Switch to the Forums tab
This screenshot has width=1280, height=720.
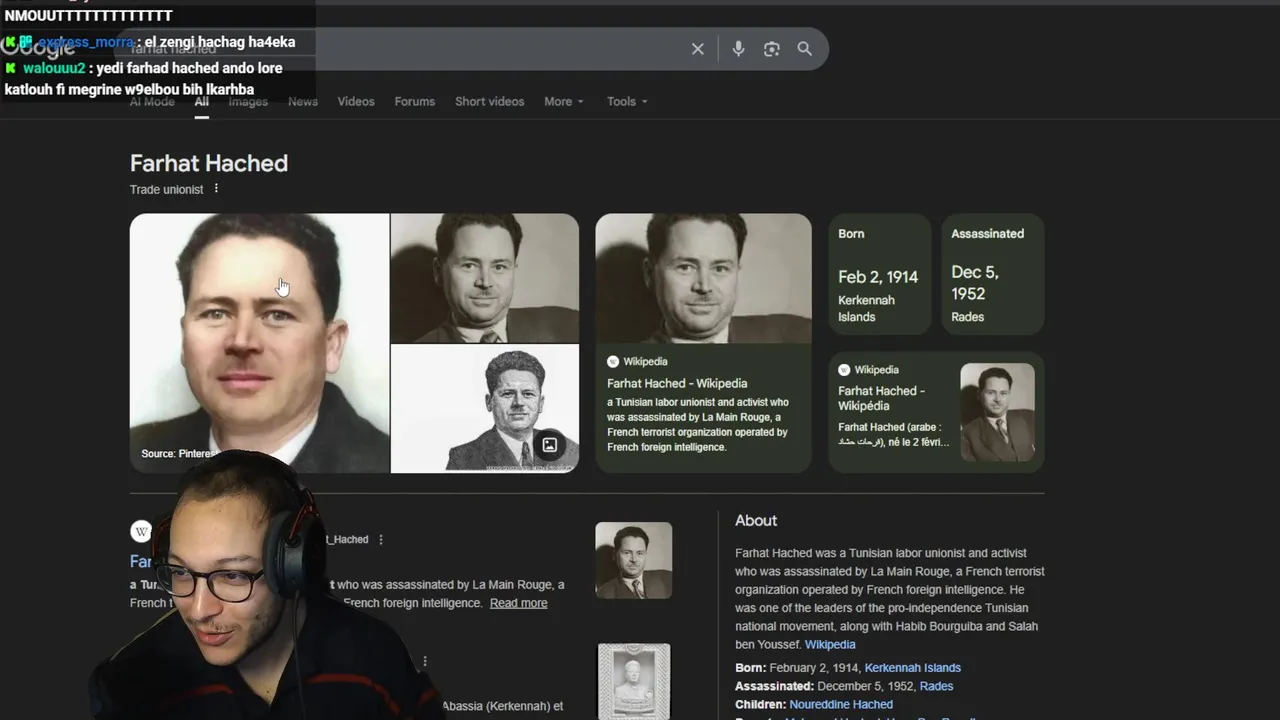(x=414, y=101)
